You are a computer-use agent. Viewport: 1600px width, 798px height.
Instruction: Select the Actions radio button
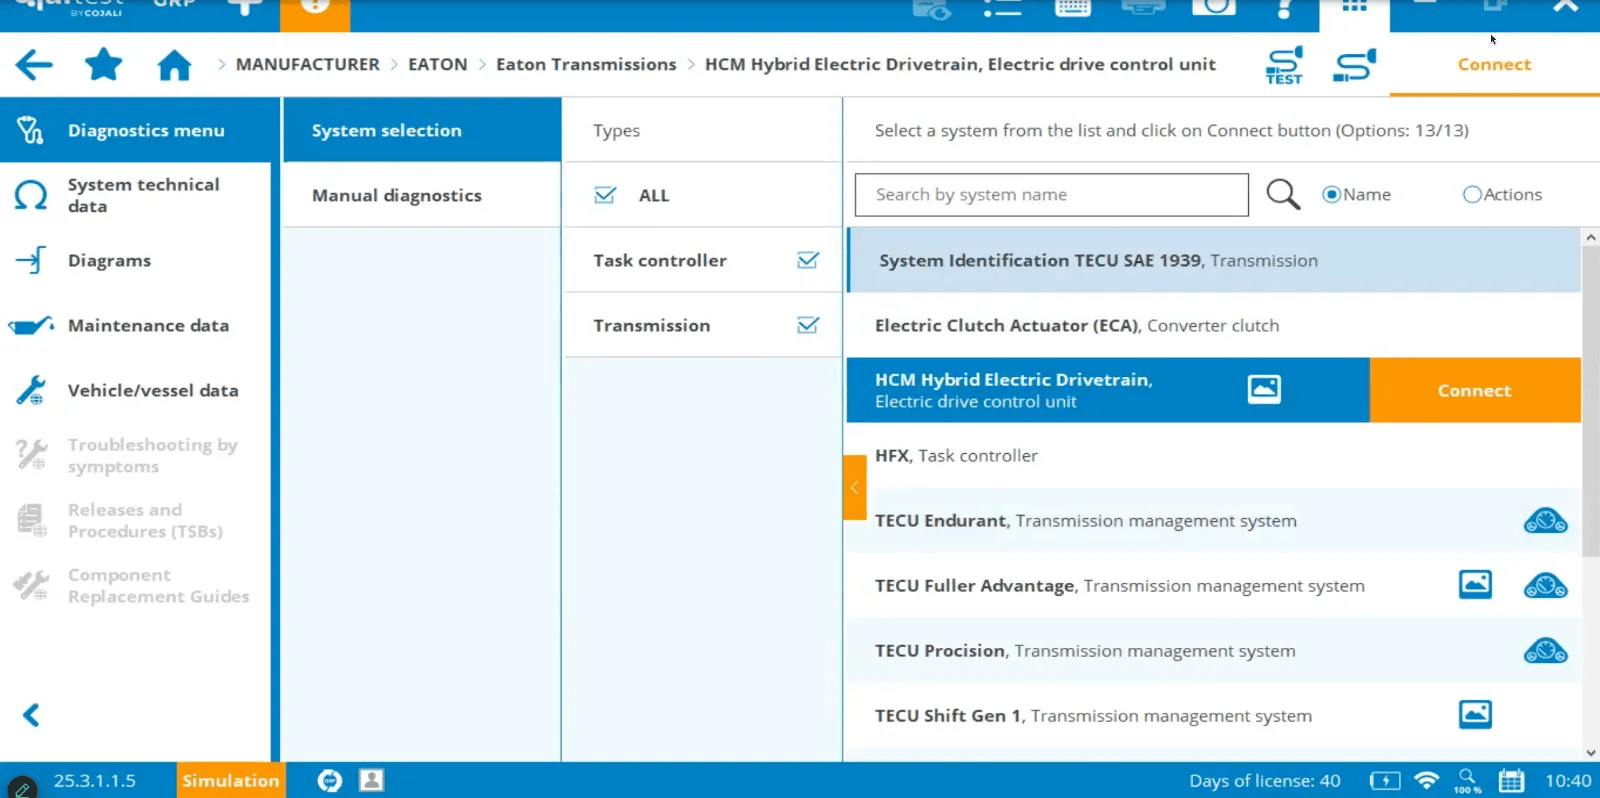click(x=1472, y=195)
